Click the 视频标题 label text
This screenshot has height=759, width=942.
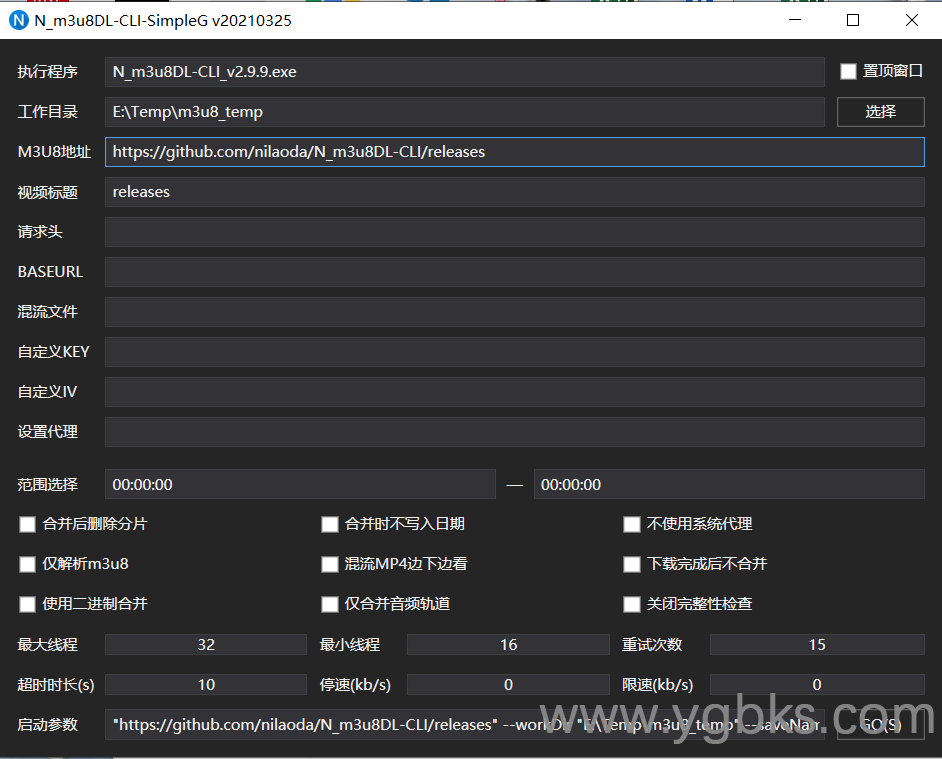tap(47, 192)
